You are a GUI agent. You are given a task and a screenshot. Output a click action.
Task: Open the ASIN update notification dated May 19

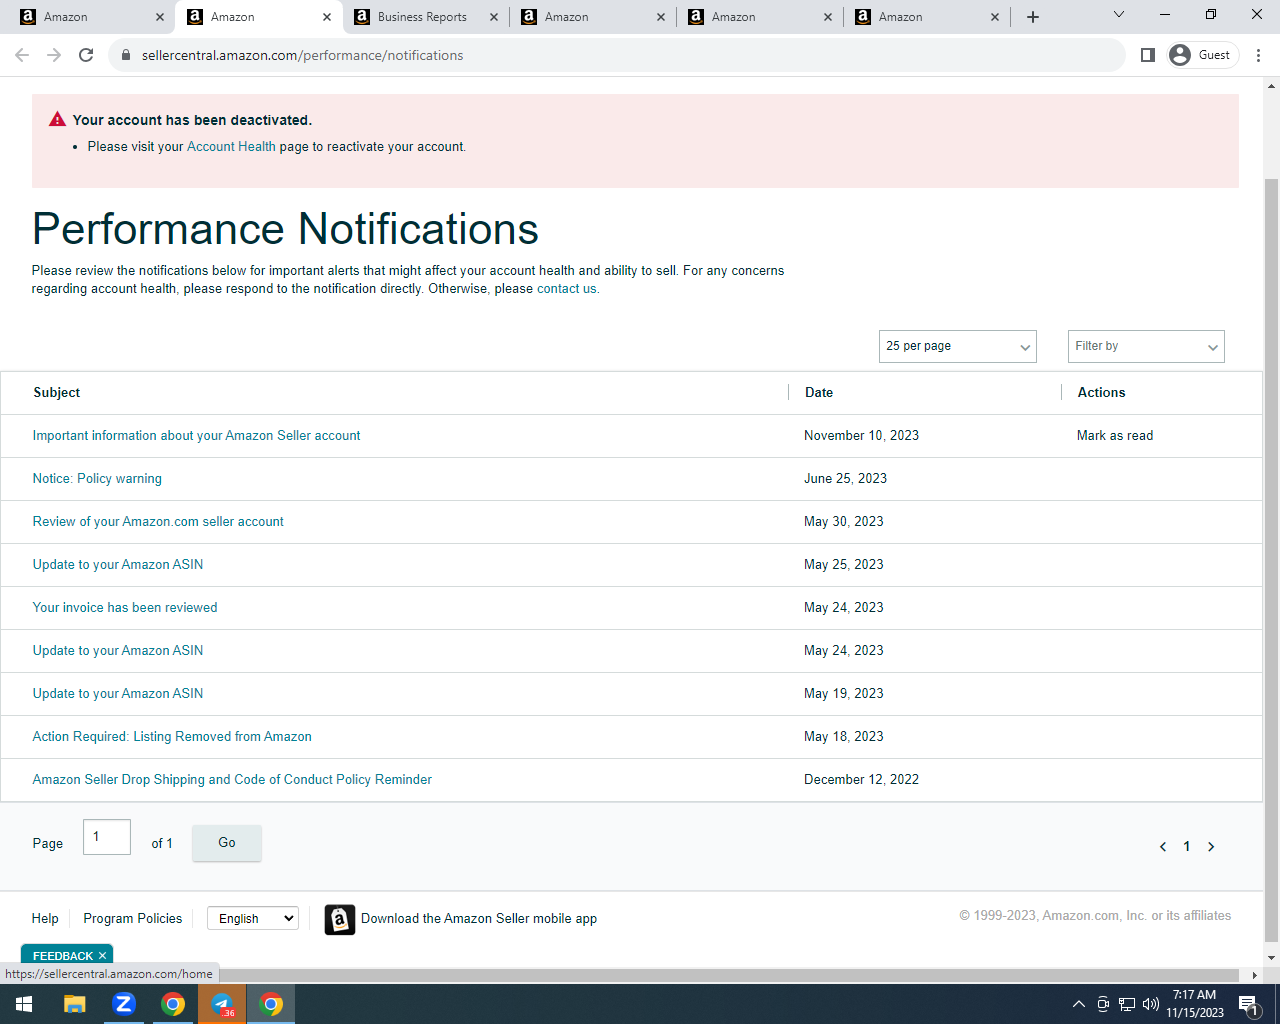click(x=118, y=694)
